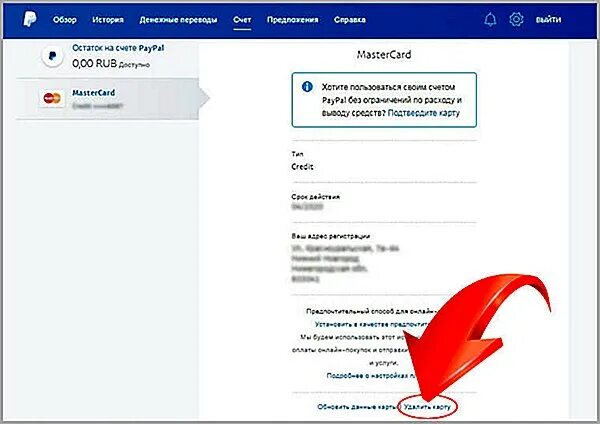Viewport: 600px width, 424px height.
Task: Open the История menu item
Action: click(x=108, y=20)
